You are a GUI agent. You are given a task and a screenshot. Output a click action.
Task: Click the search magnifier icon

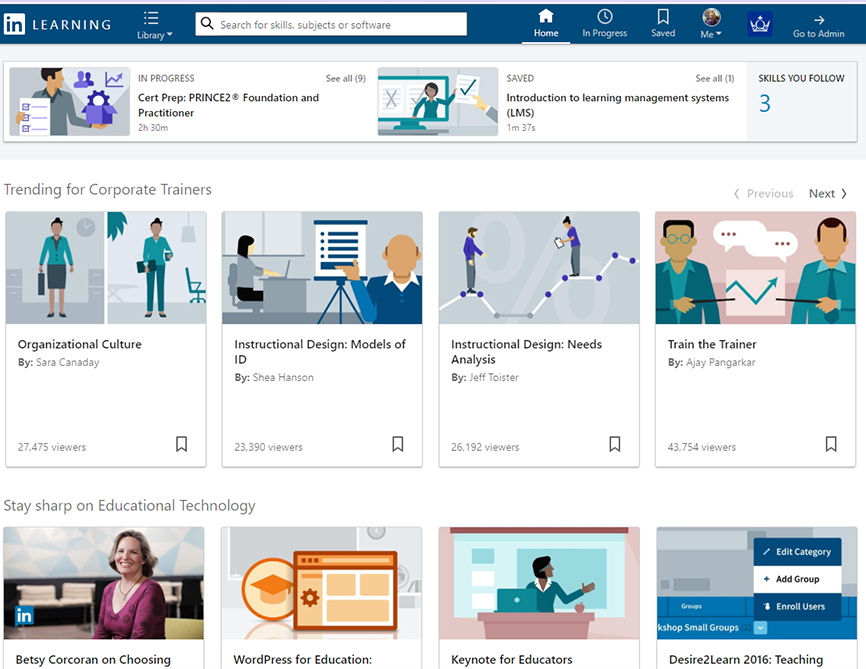pos(207,24)
